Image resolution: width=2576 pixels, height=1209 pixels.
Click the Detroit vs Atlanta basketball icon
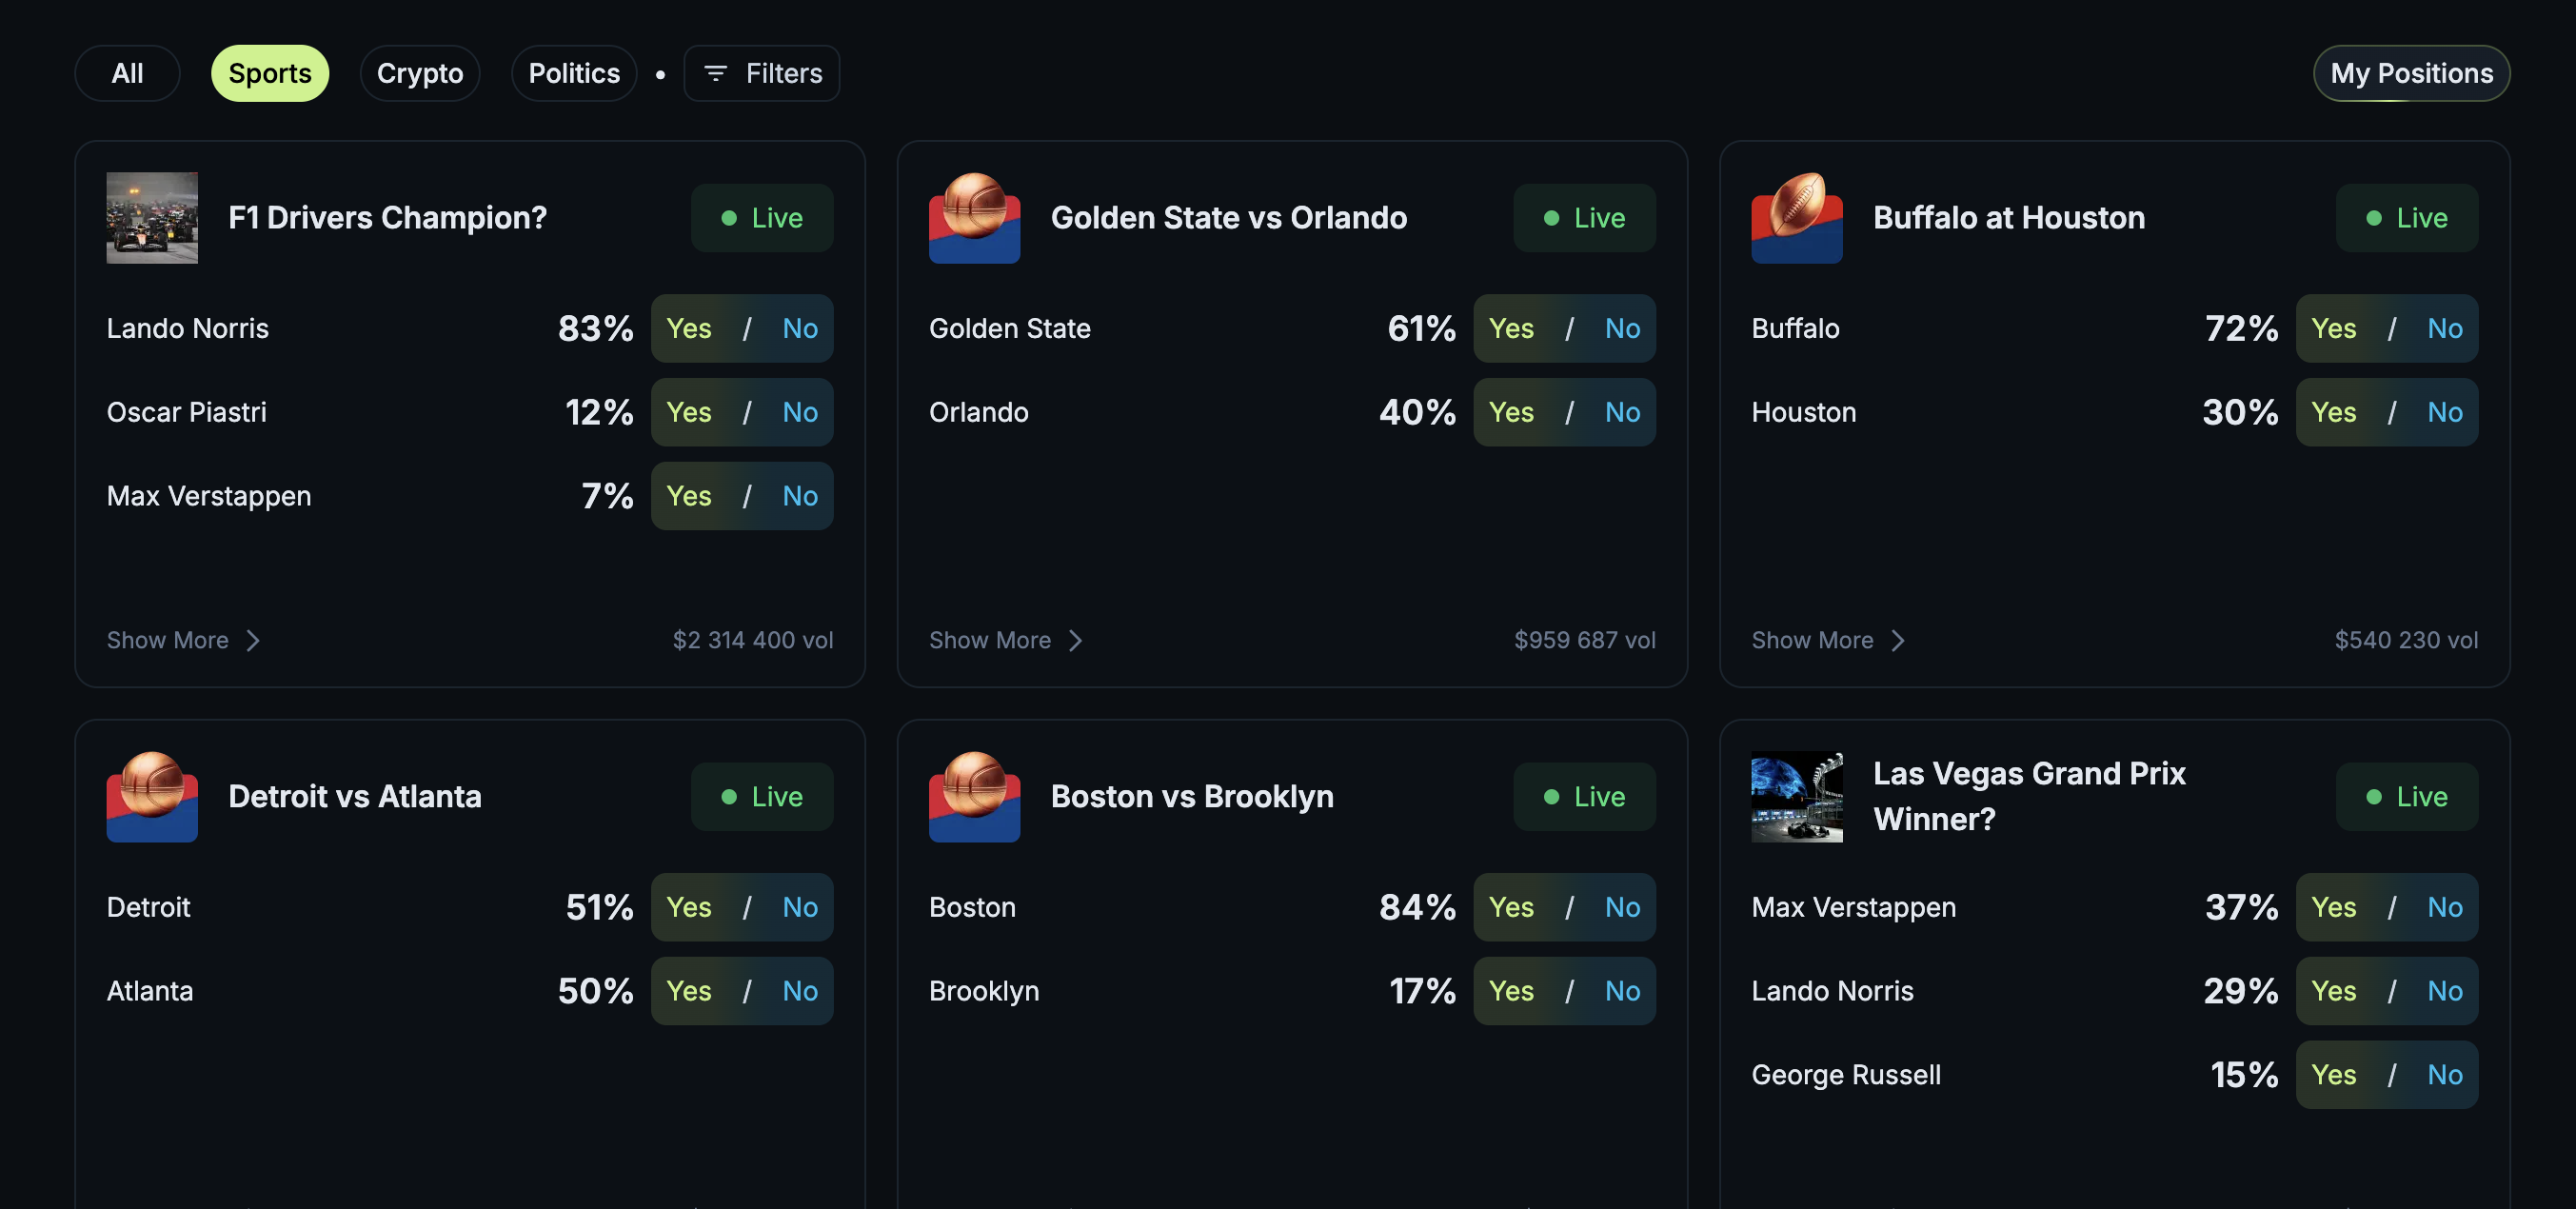click(152, 797)
